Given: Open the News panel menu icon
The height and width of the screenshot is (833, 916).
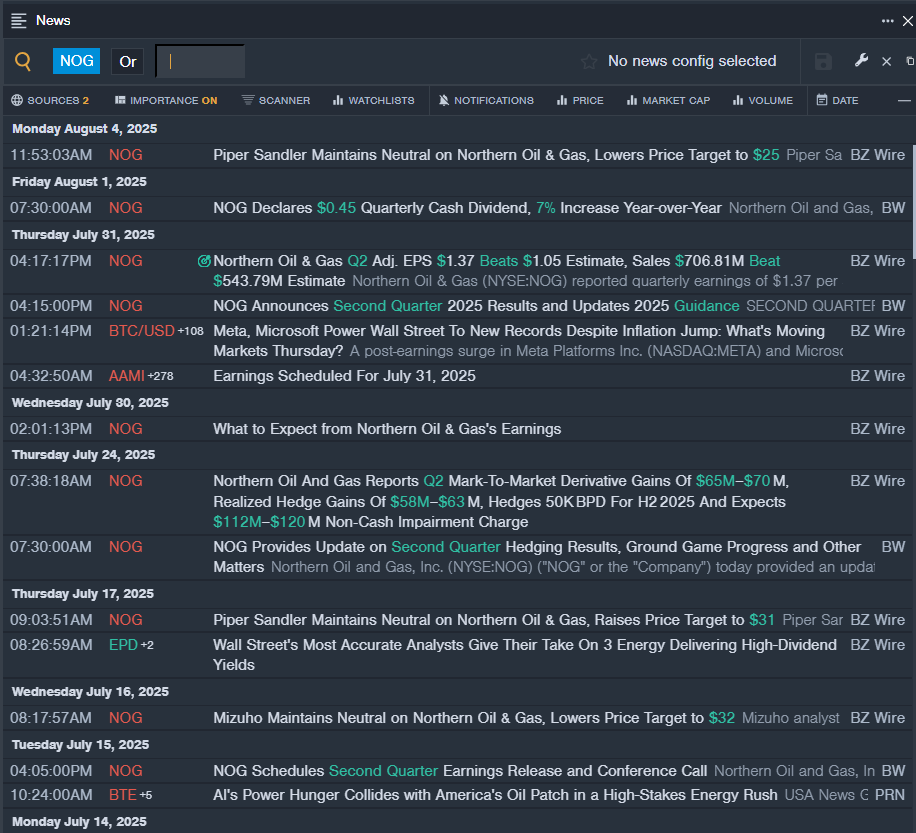Looking at the screenshot, I should tap(19, 21).
